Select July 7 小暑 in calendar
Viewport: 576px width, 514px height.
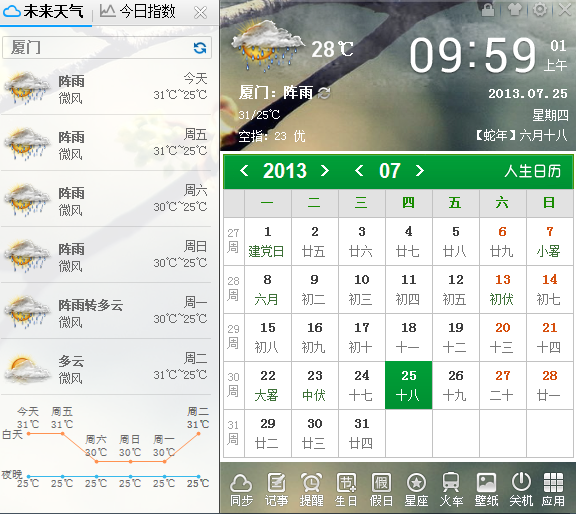pyautogui.click(x=550, y=241)
